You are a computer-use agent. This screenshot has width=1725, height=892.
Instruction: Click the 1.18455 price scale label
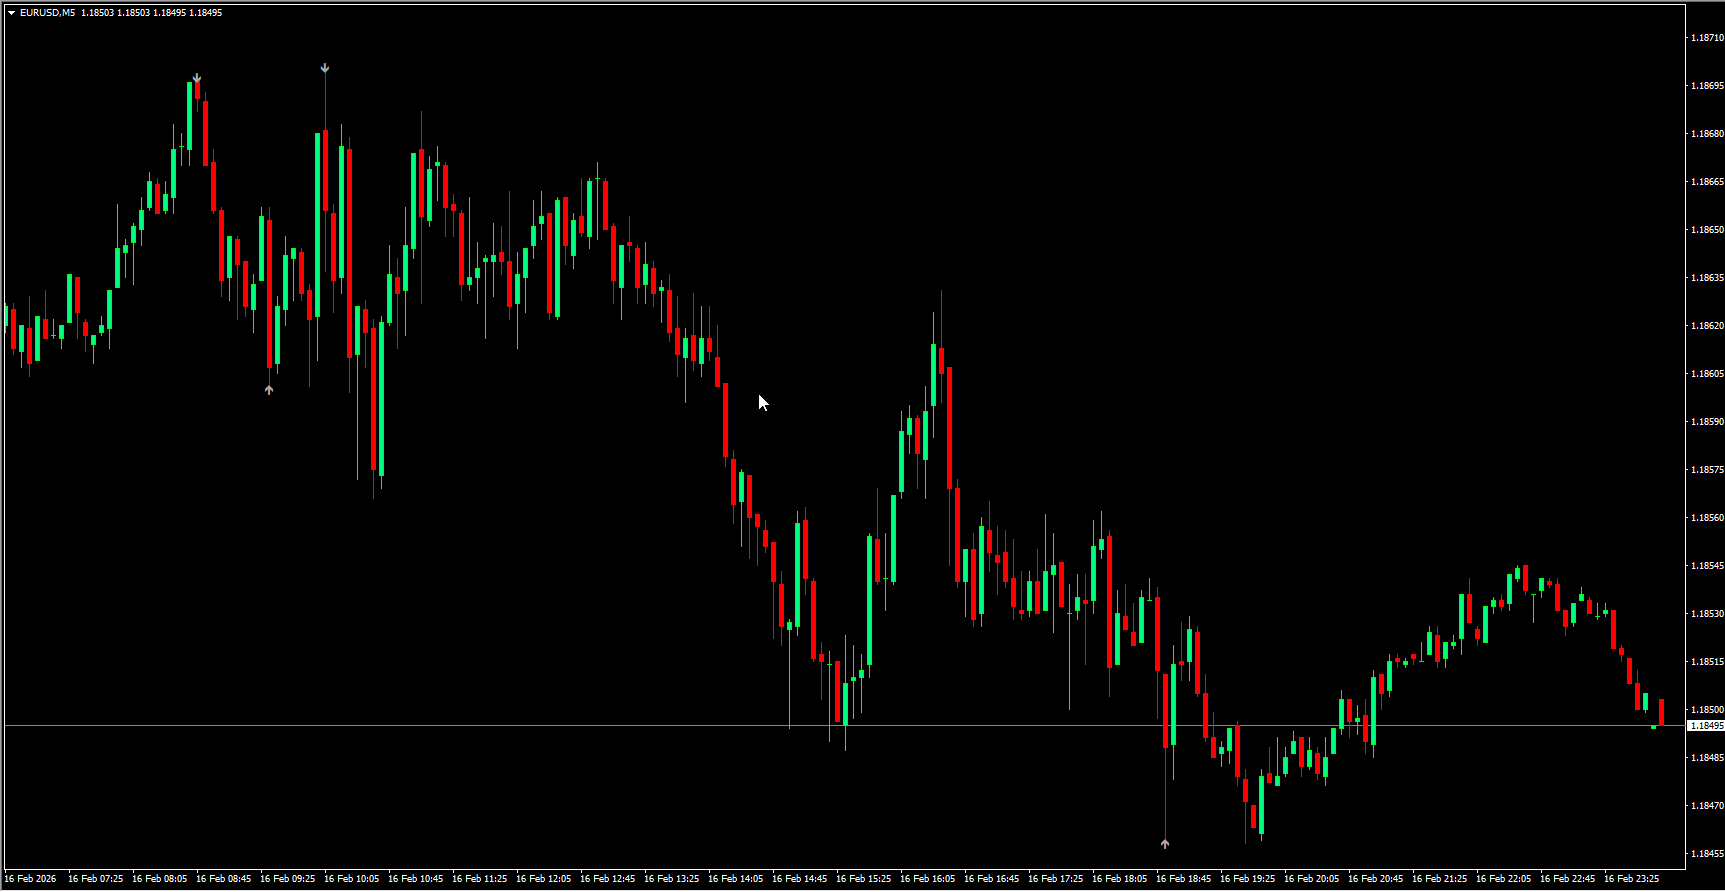click(x=1706, y=854)
